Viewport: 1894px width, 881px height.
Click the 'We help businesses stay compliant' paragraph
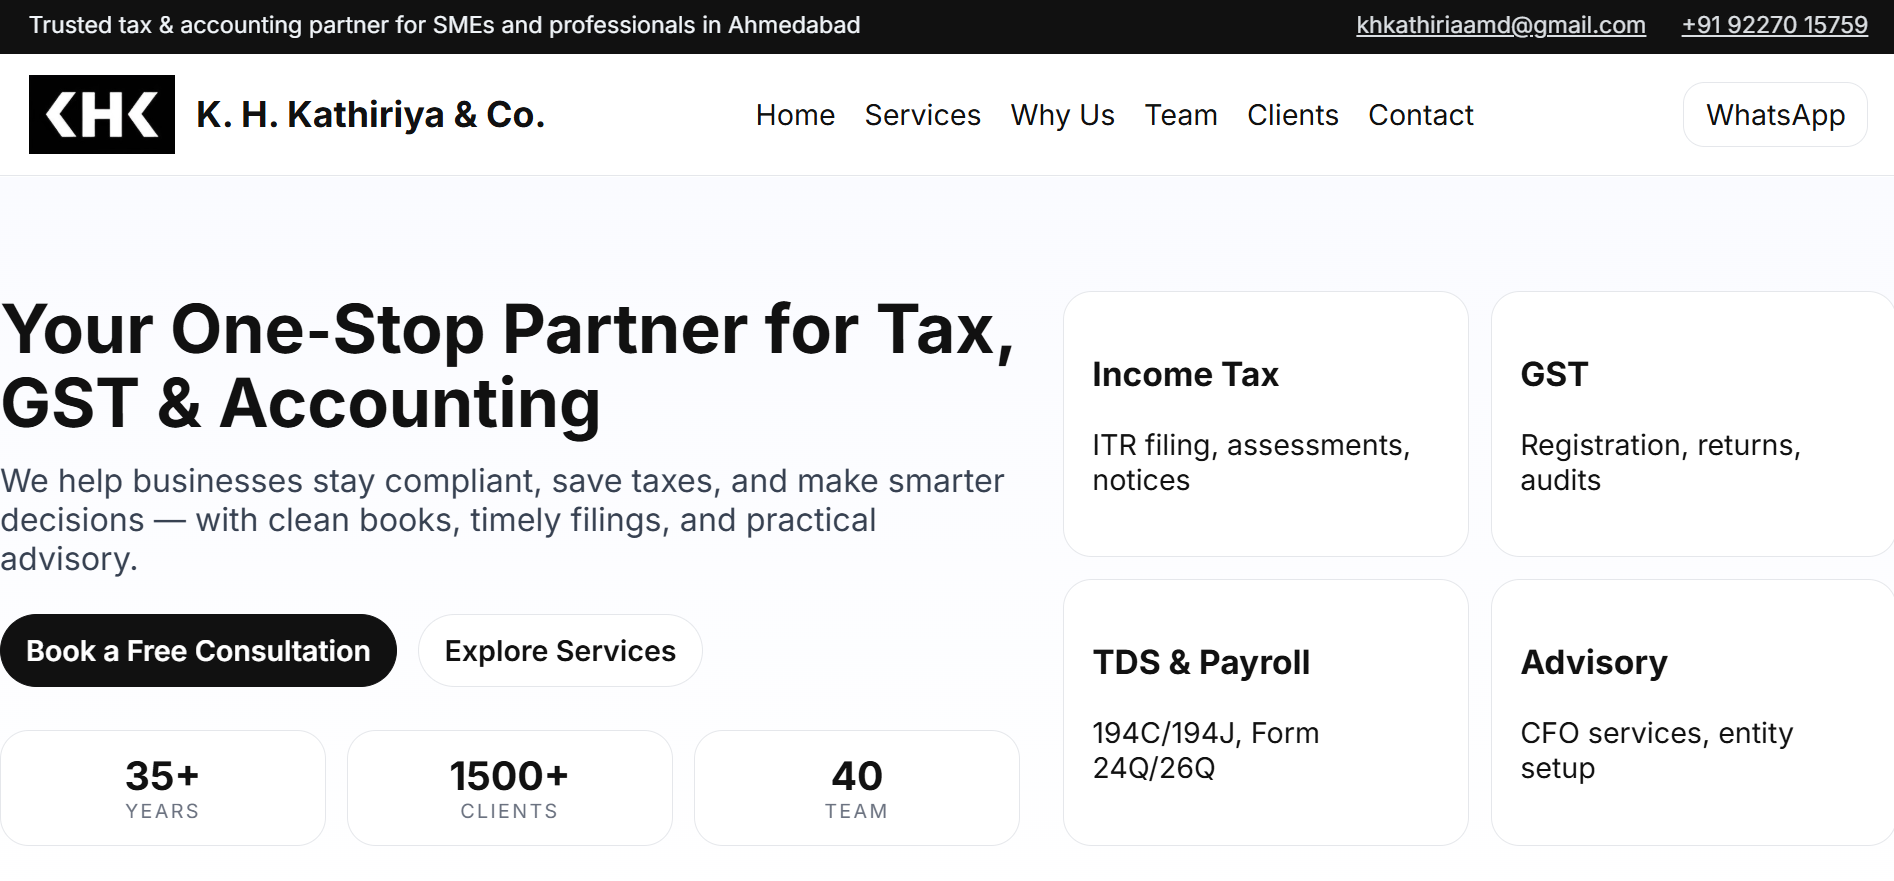[502, 520]
